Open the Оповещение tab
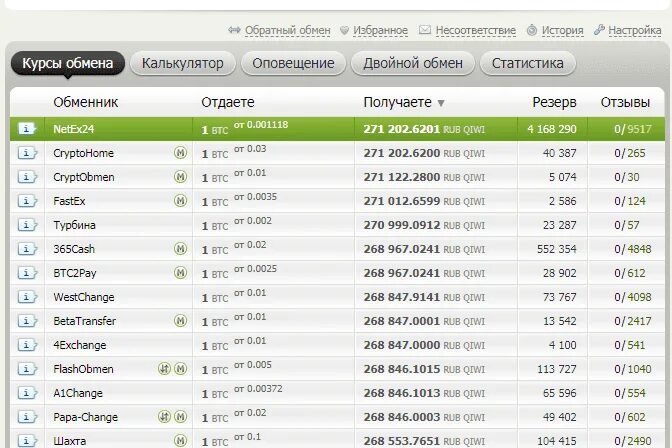 point(293,63)
